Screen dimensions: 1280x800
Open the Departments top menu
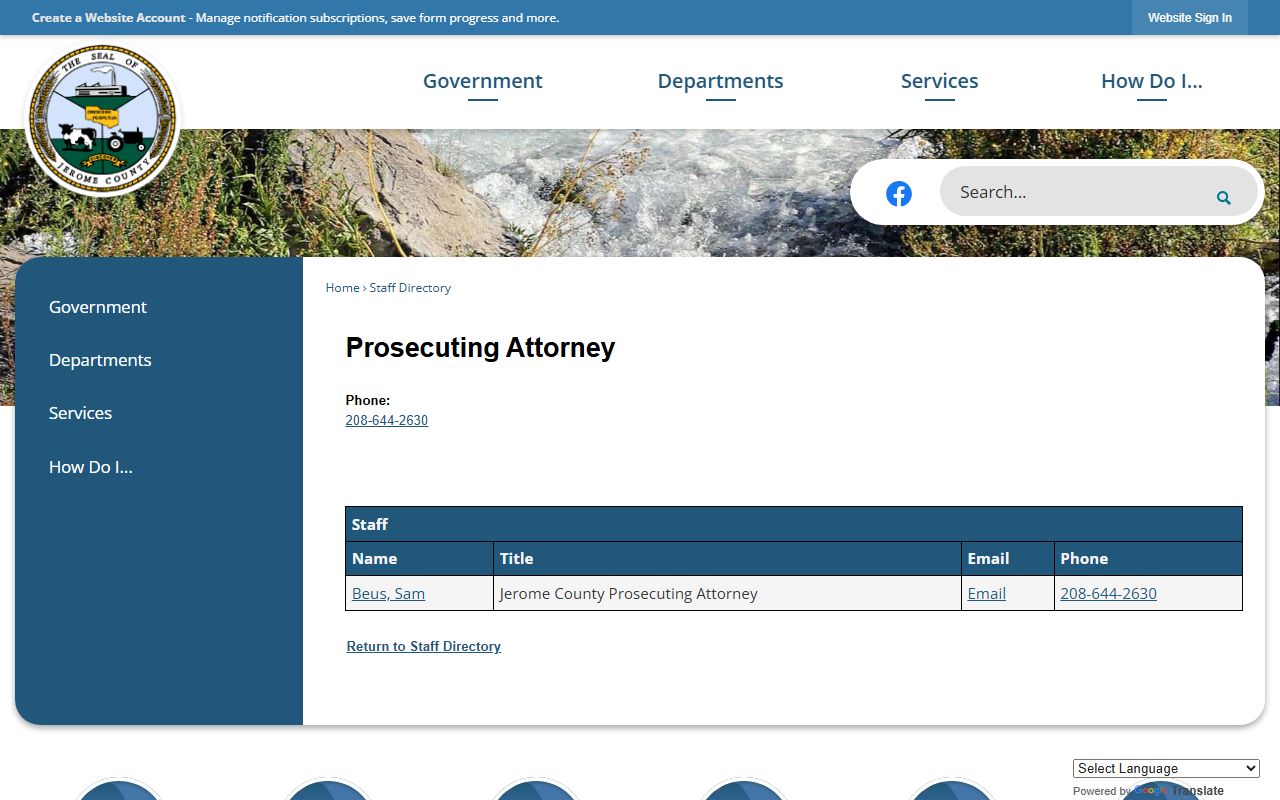click(x=720, y=81)
